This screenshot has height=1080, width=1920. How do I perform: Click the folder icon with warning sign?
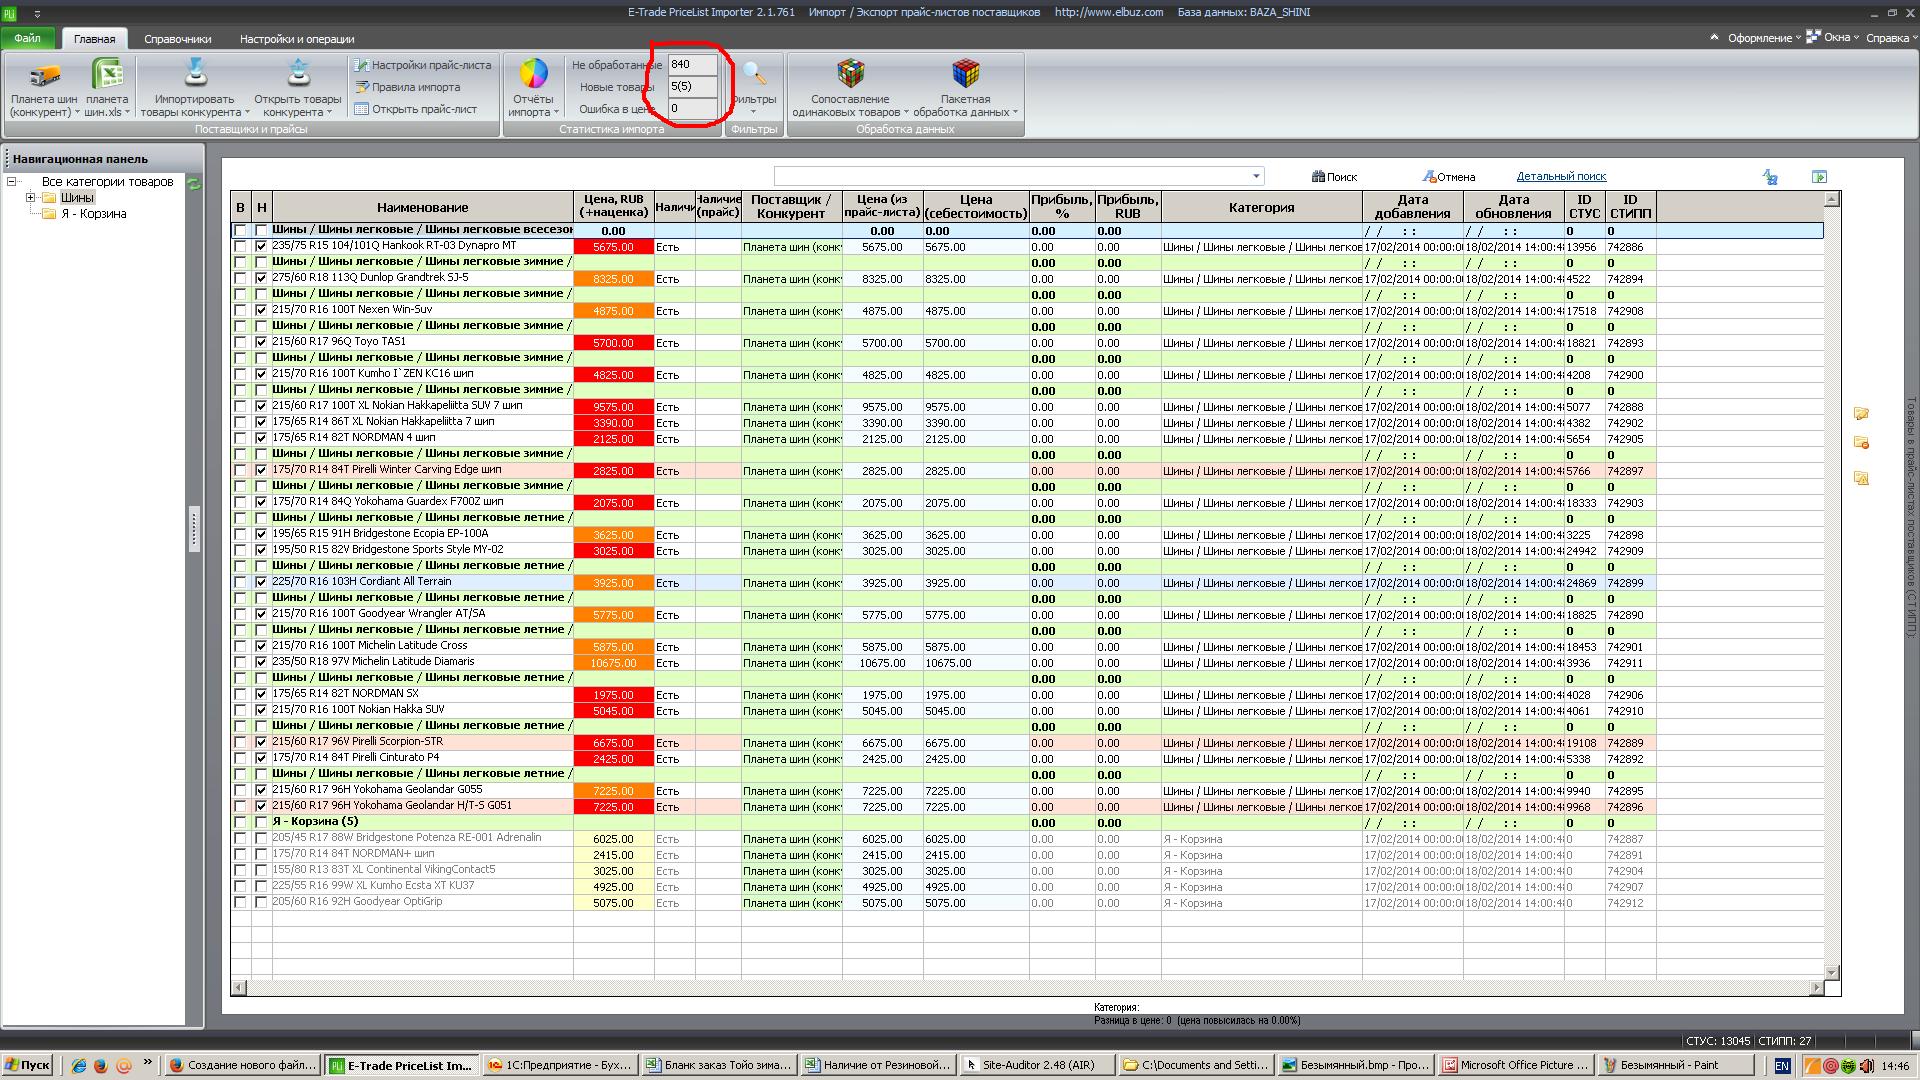pyautogui.click(x=1861, y=478)
